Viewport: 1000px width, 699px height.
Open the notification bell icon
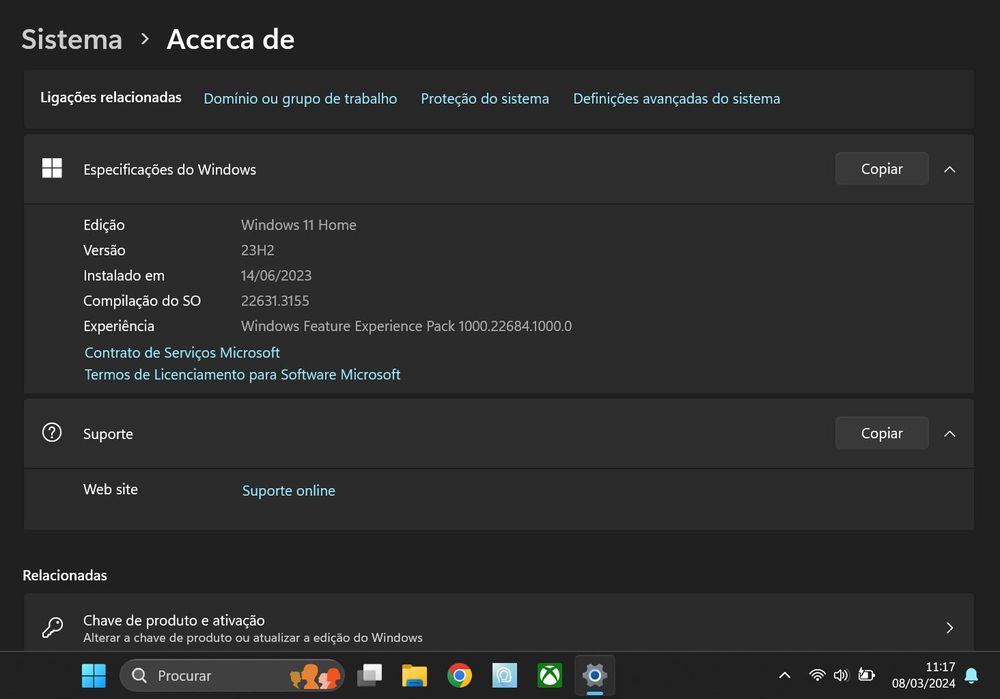[971, 675]
